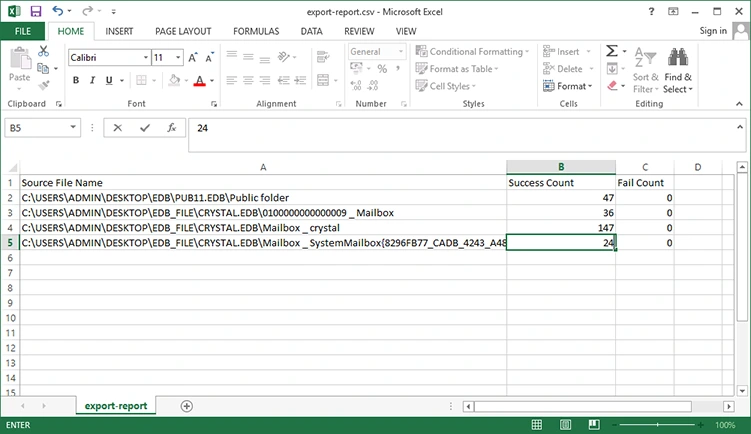
Task: Decrease font size with smaller A icon
Action: pos(209,57)
